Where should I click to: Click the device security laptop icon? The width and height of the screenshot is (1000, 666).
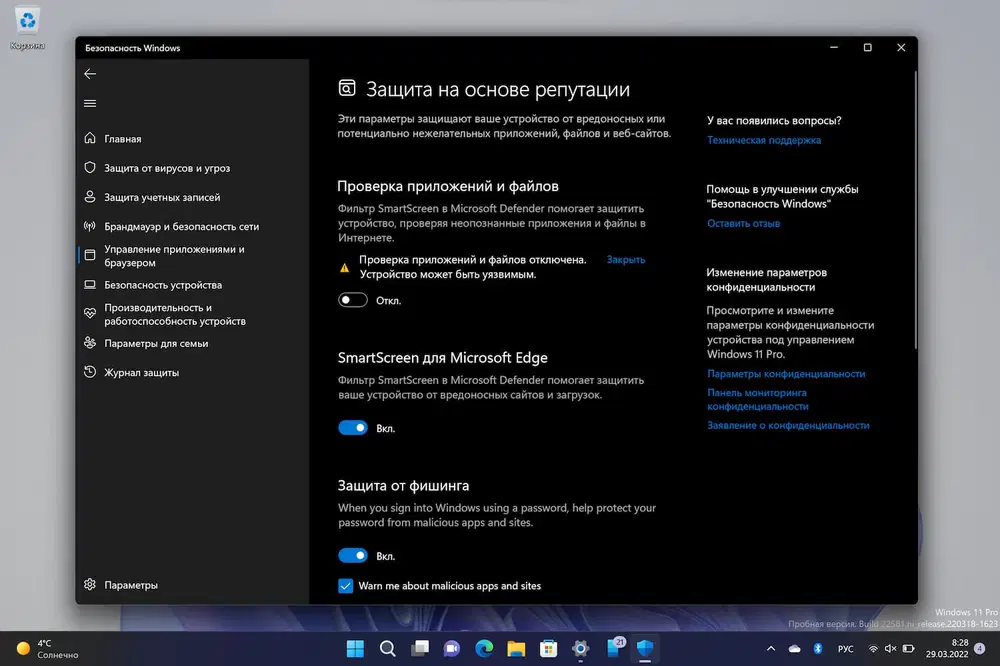click(90, 285)
